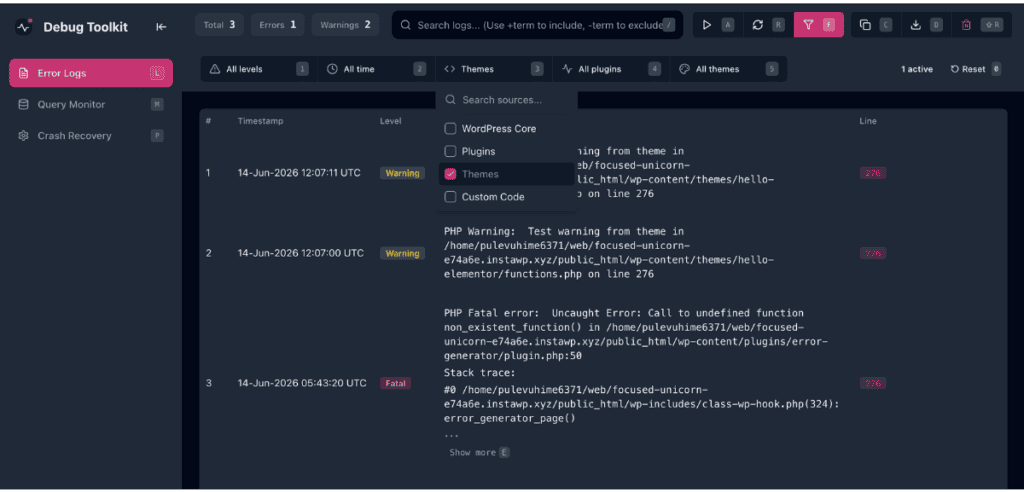Check the Custom Code checkbox

tap(450, 197)
